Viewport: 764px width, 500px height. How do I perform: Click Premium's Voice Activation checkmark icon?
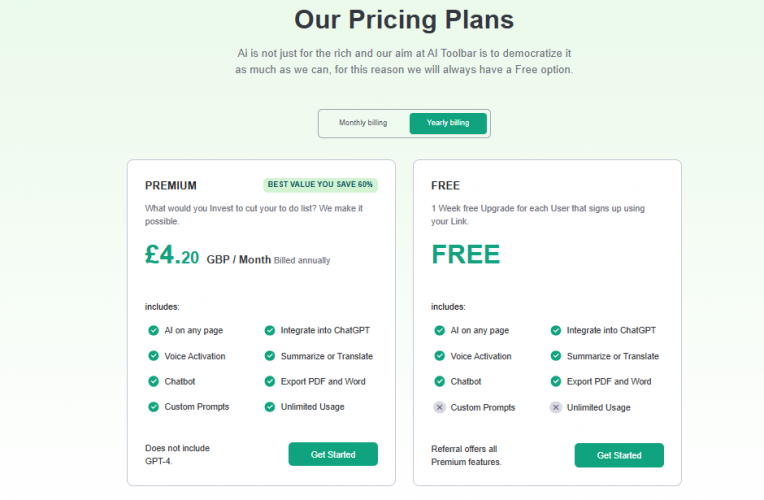(x=153, y=356)
